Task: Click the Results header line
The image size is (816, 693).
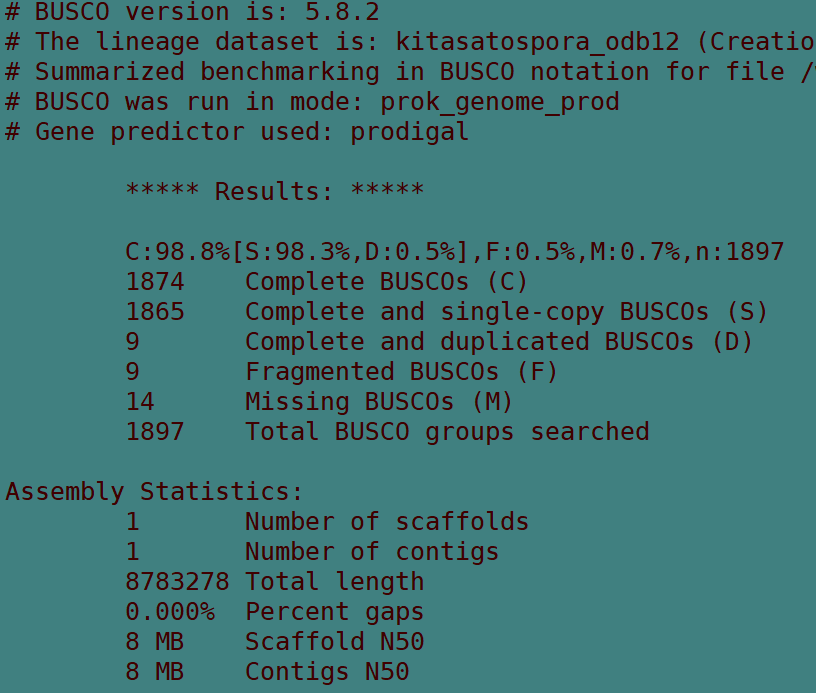Action: [x=274, y=192]
